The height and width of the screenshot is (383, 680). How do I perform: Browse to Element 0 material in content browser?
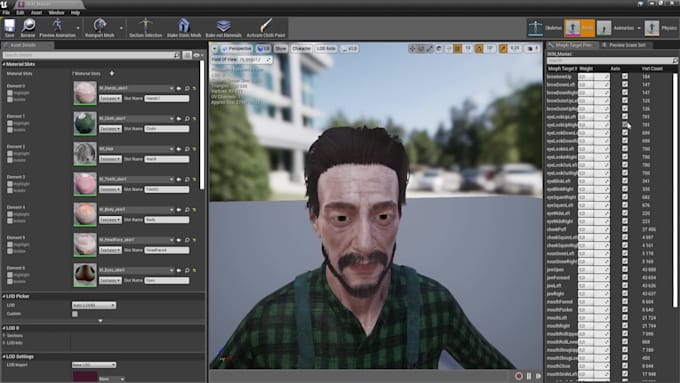coord(187,88)
